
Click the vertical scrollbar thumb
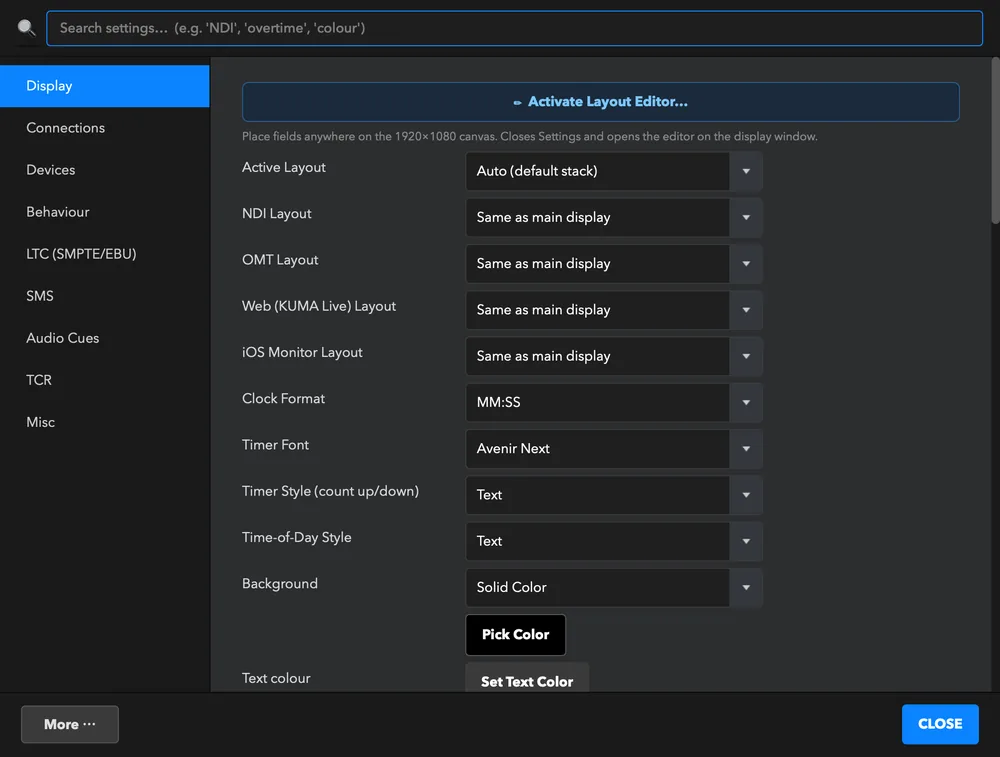point(995,140)
